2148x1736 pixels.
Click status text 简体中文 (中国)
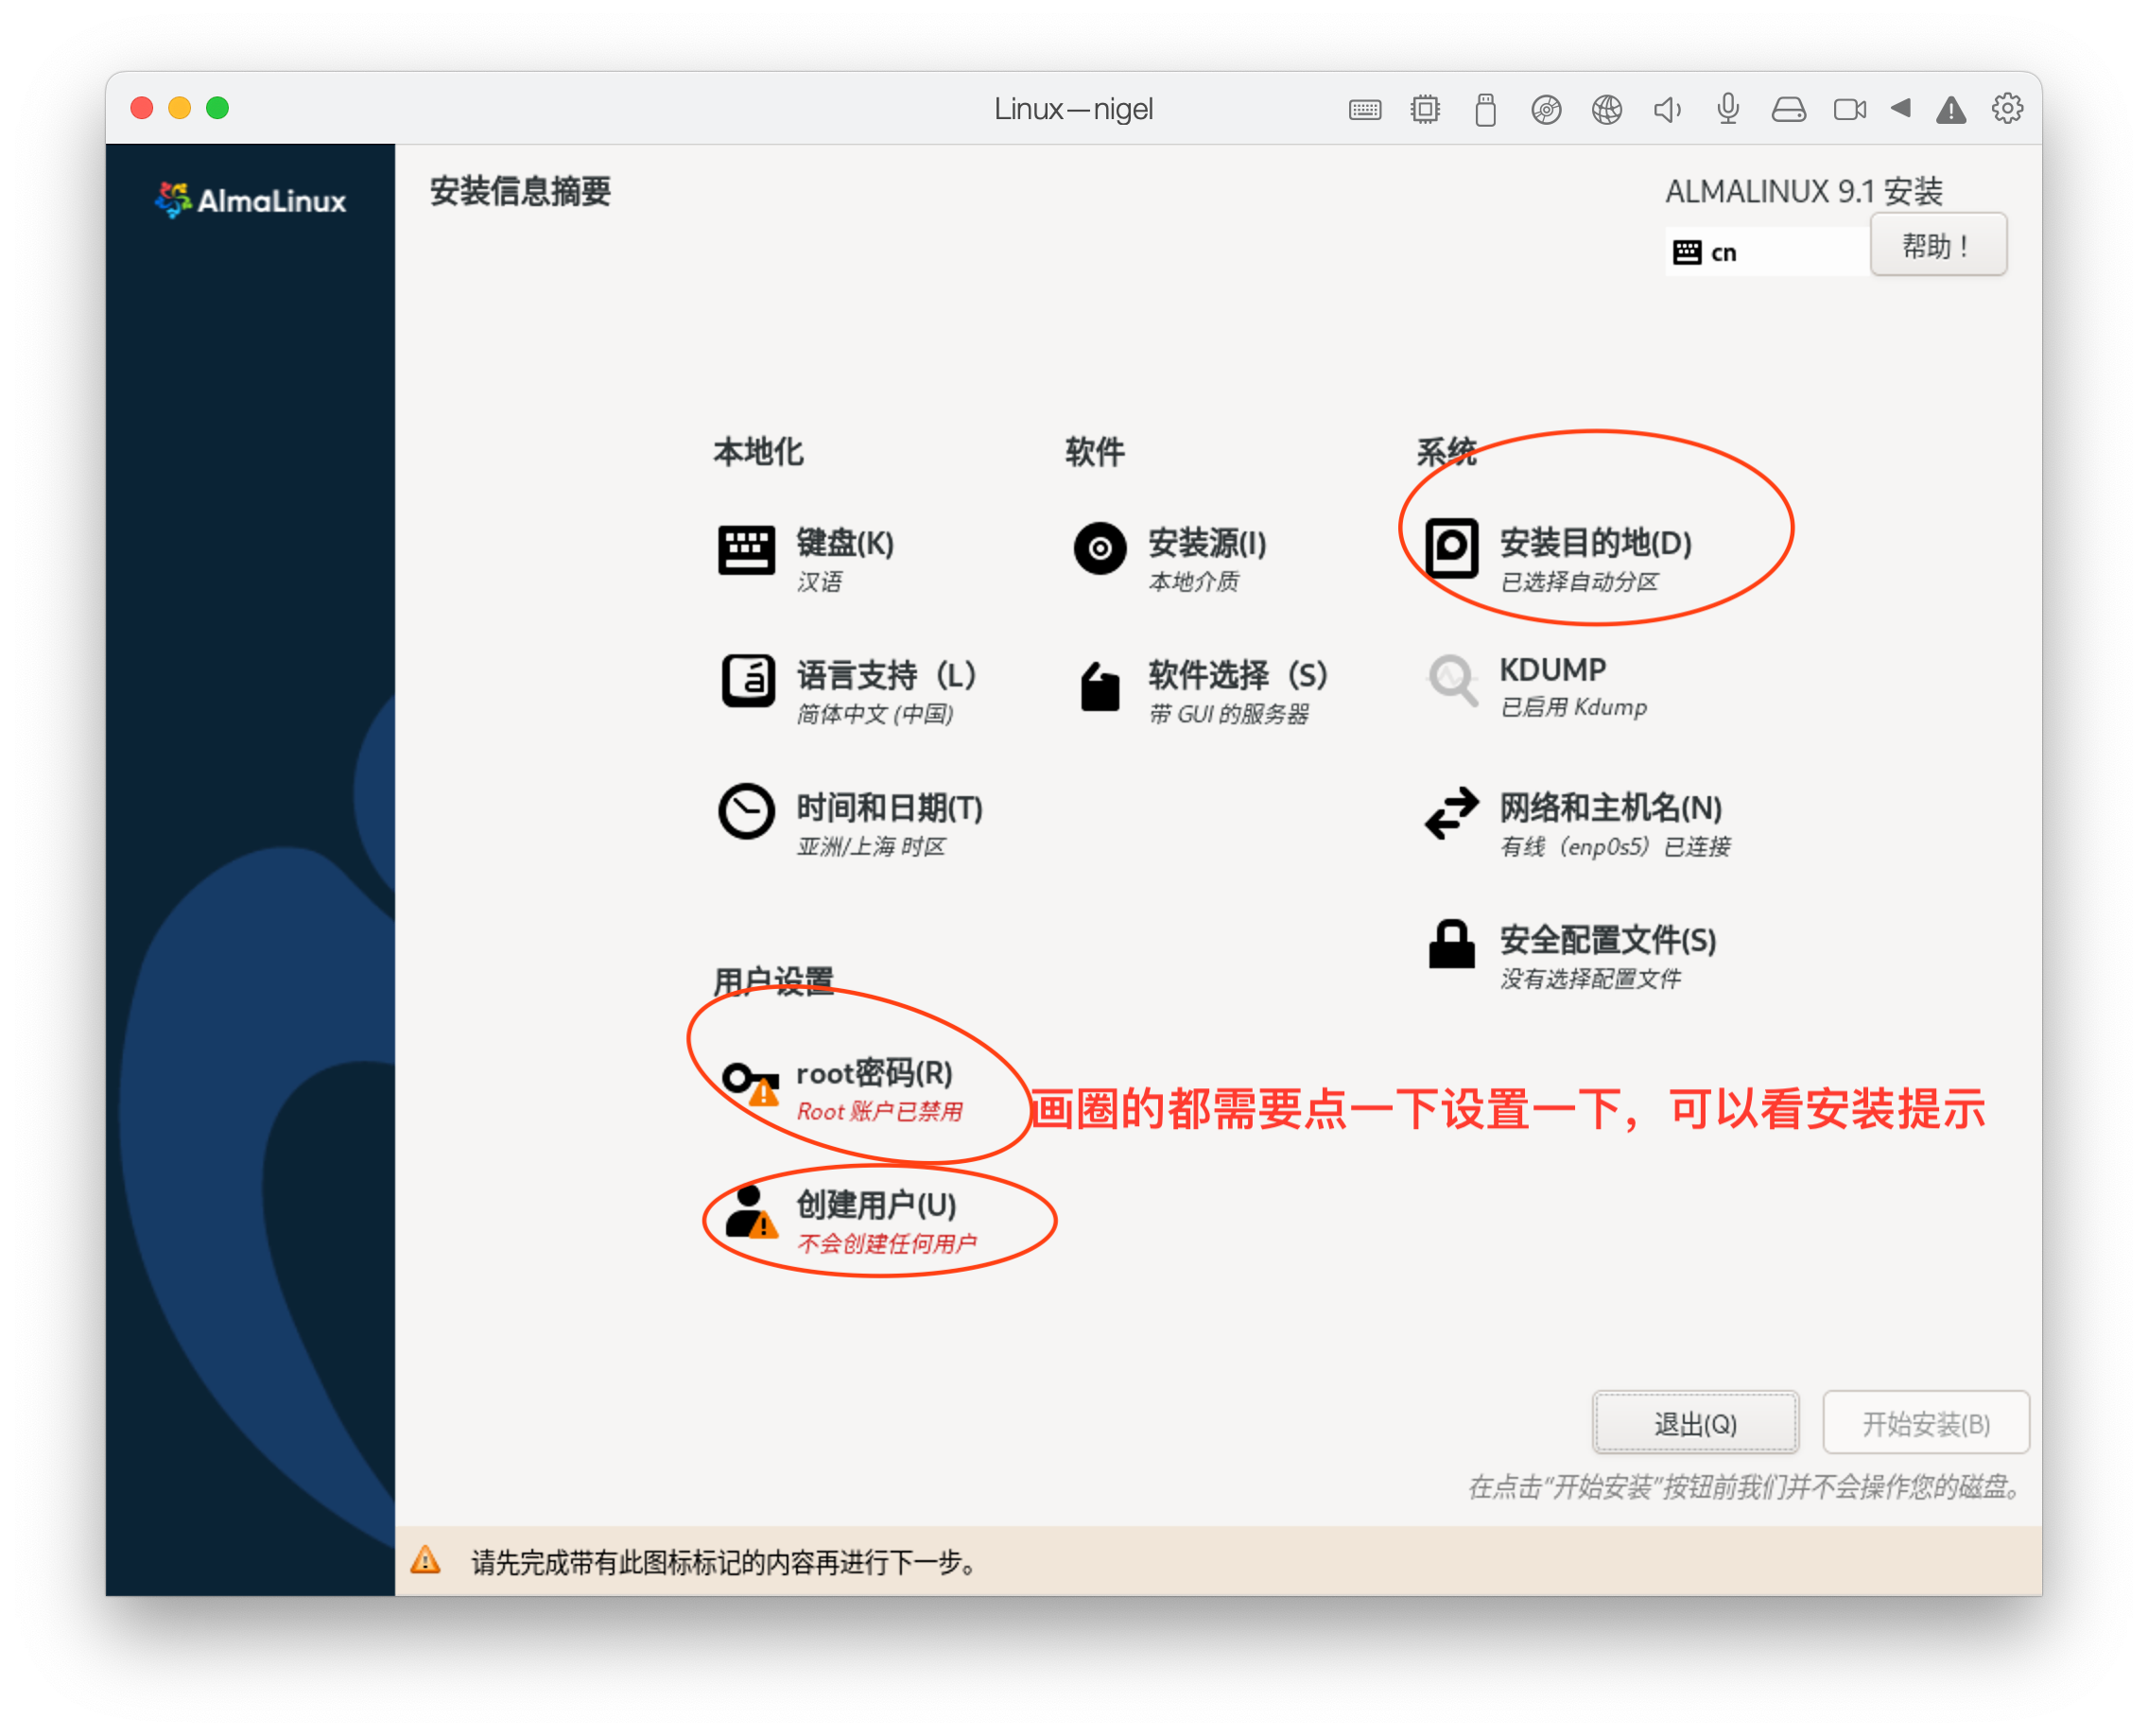tap(875, 713)
